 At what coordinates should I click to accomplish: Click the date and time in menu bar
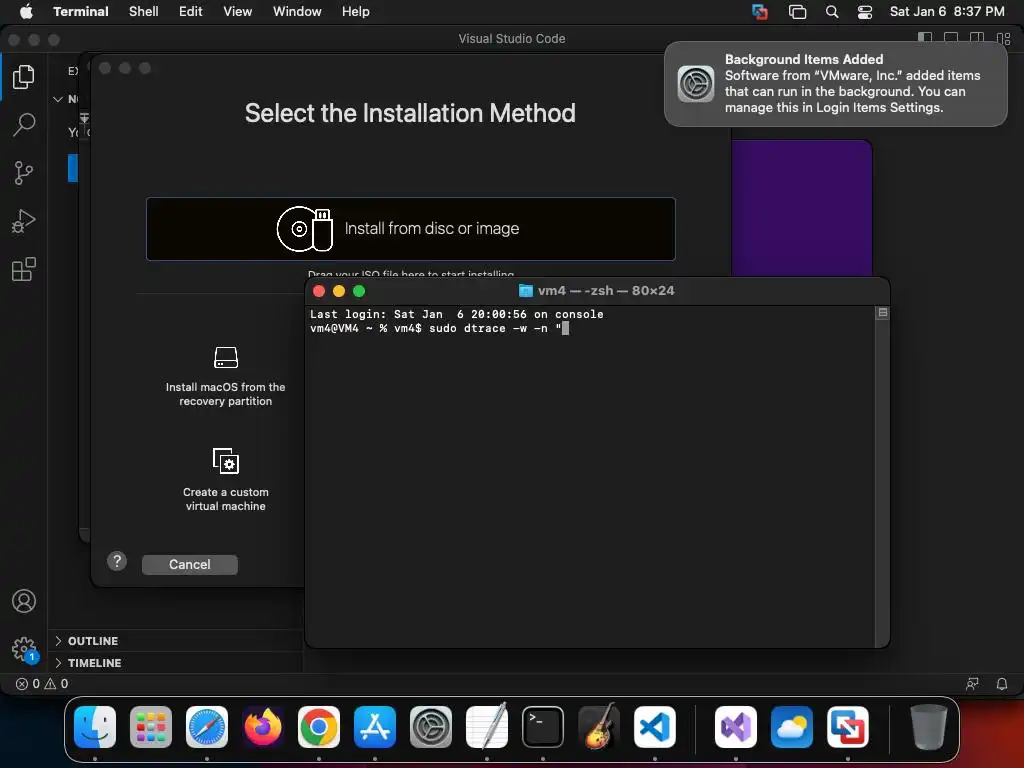pyautogui.click(x=947, y=11)
